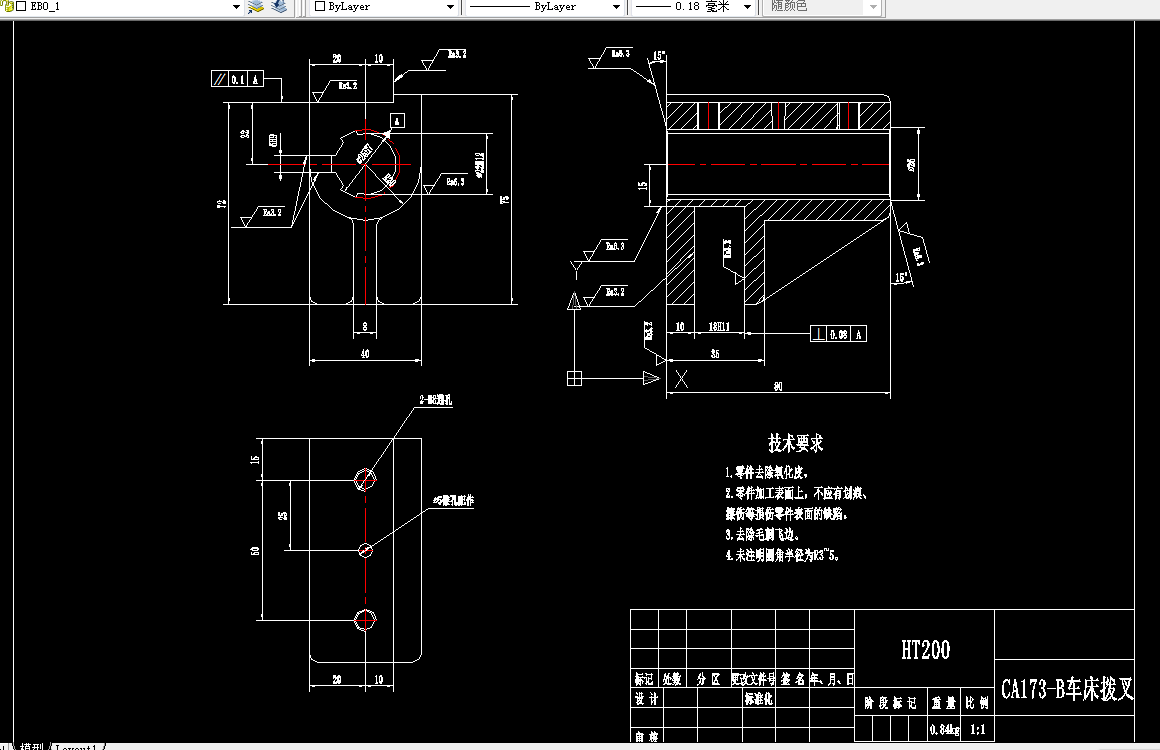
Task: Open the EB0_1 layer dropdown
Action: click(x=236, y=7)
